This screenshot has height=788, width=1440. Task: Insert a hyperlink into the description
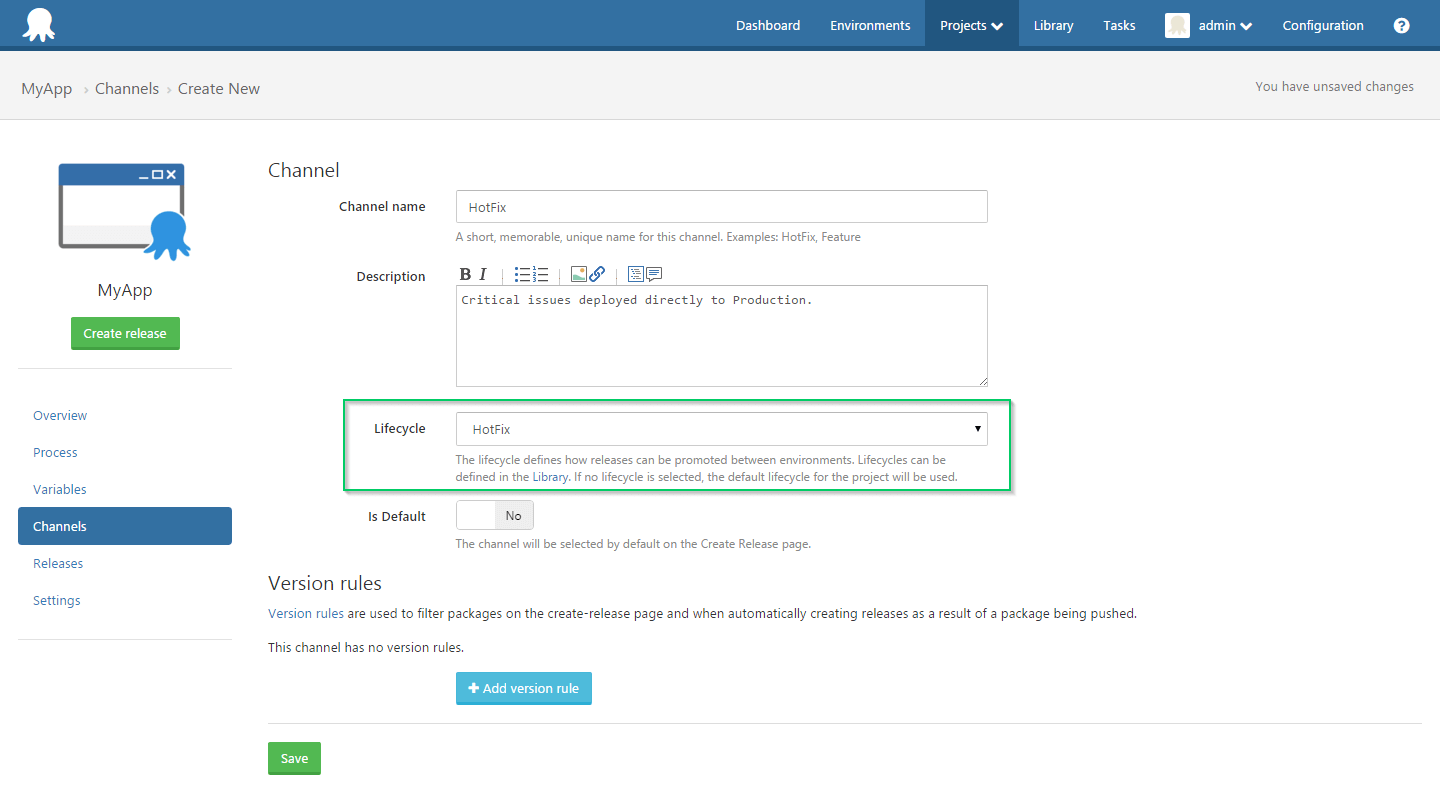pyautogui.click(x=597, y=274)
